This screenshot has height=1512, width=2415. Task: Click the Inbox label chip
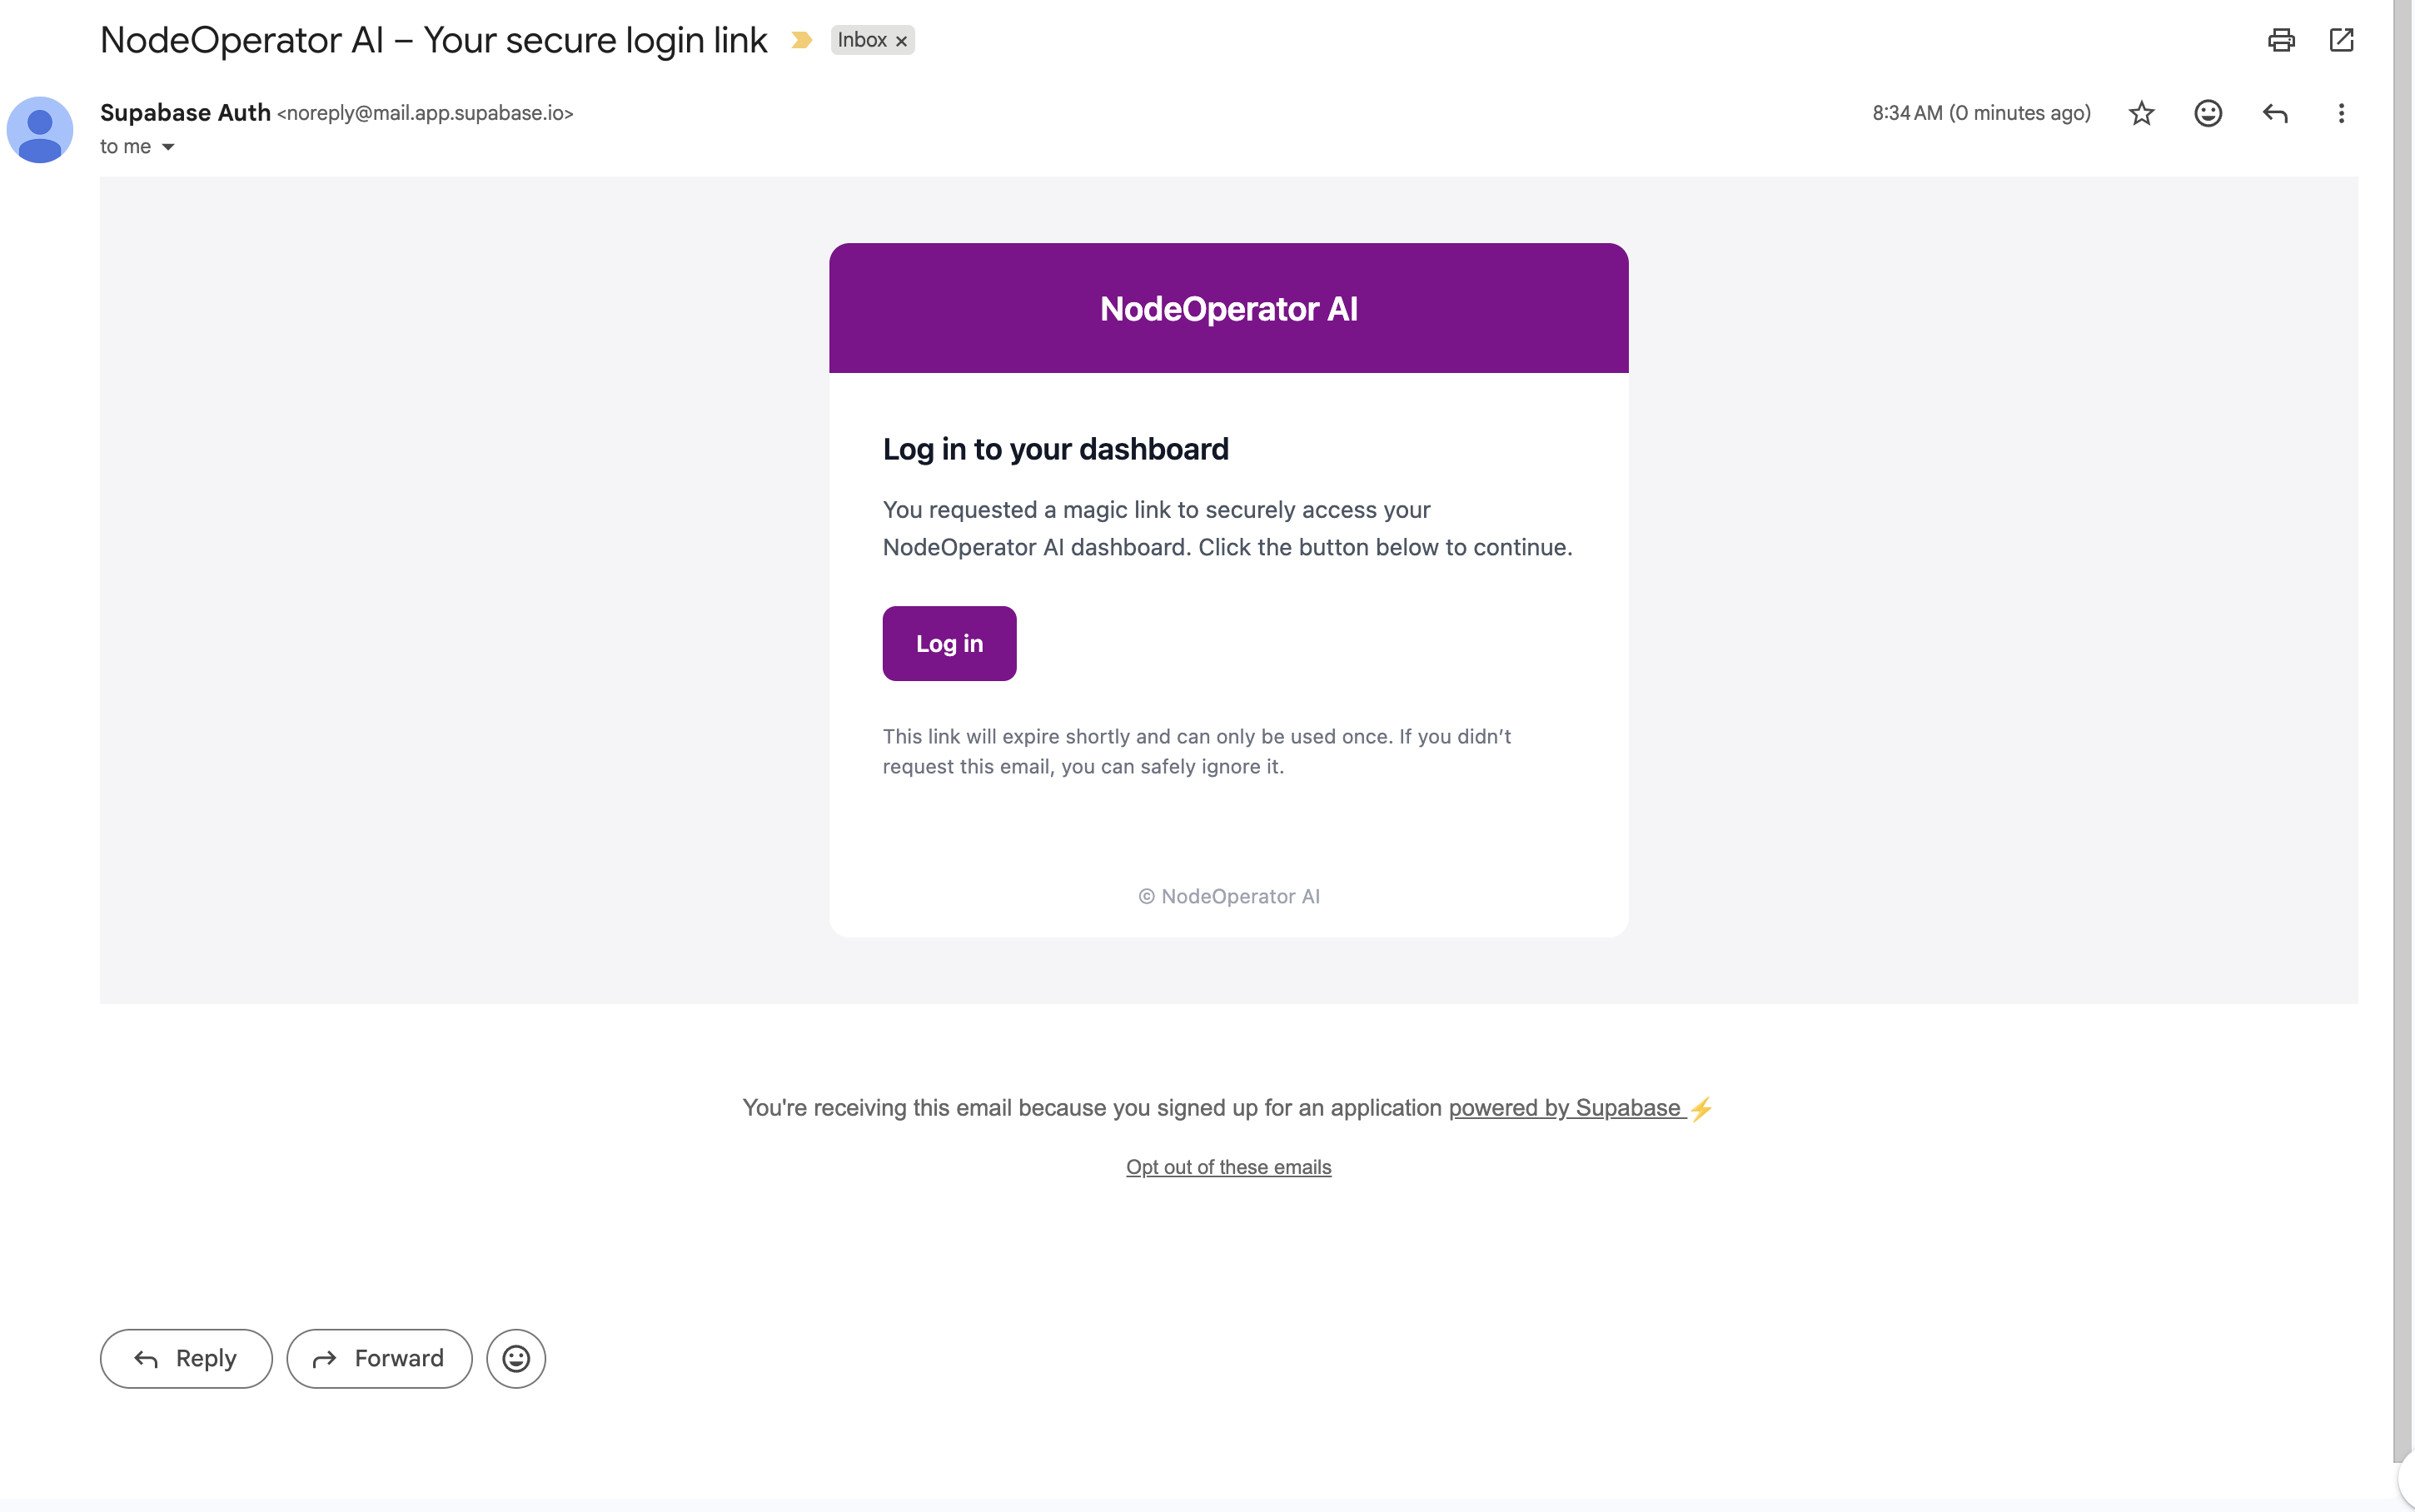point(861,40)
